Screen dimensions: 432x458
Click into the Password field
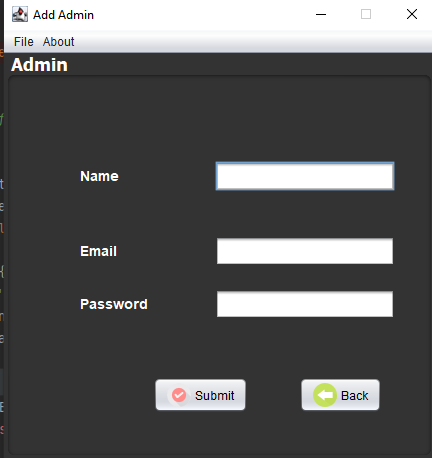point(305,304)
